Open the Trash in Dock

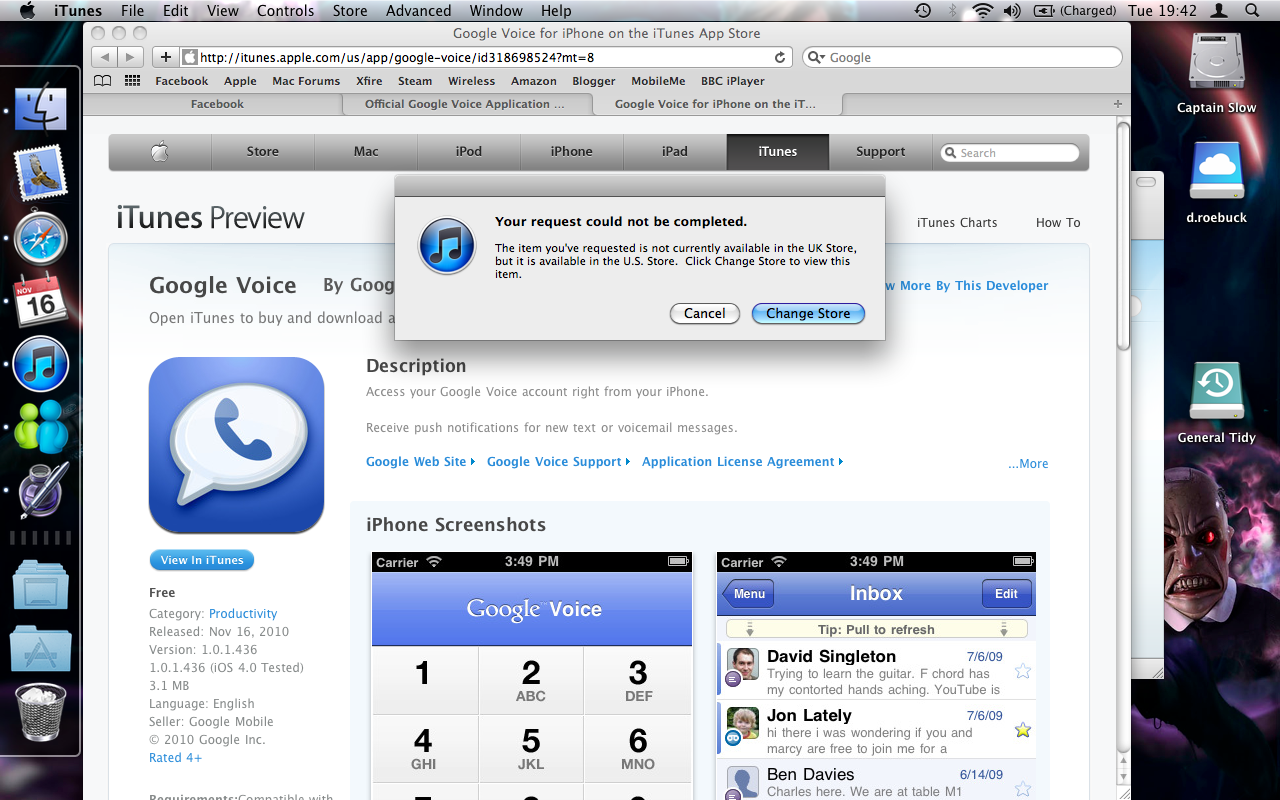(41, 710)
